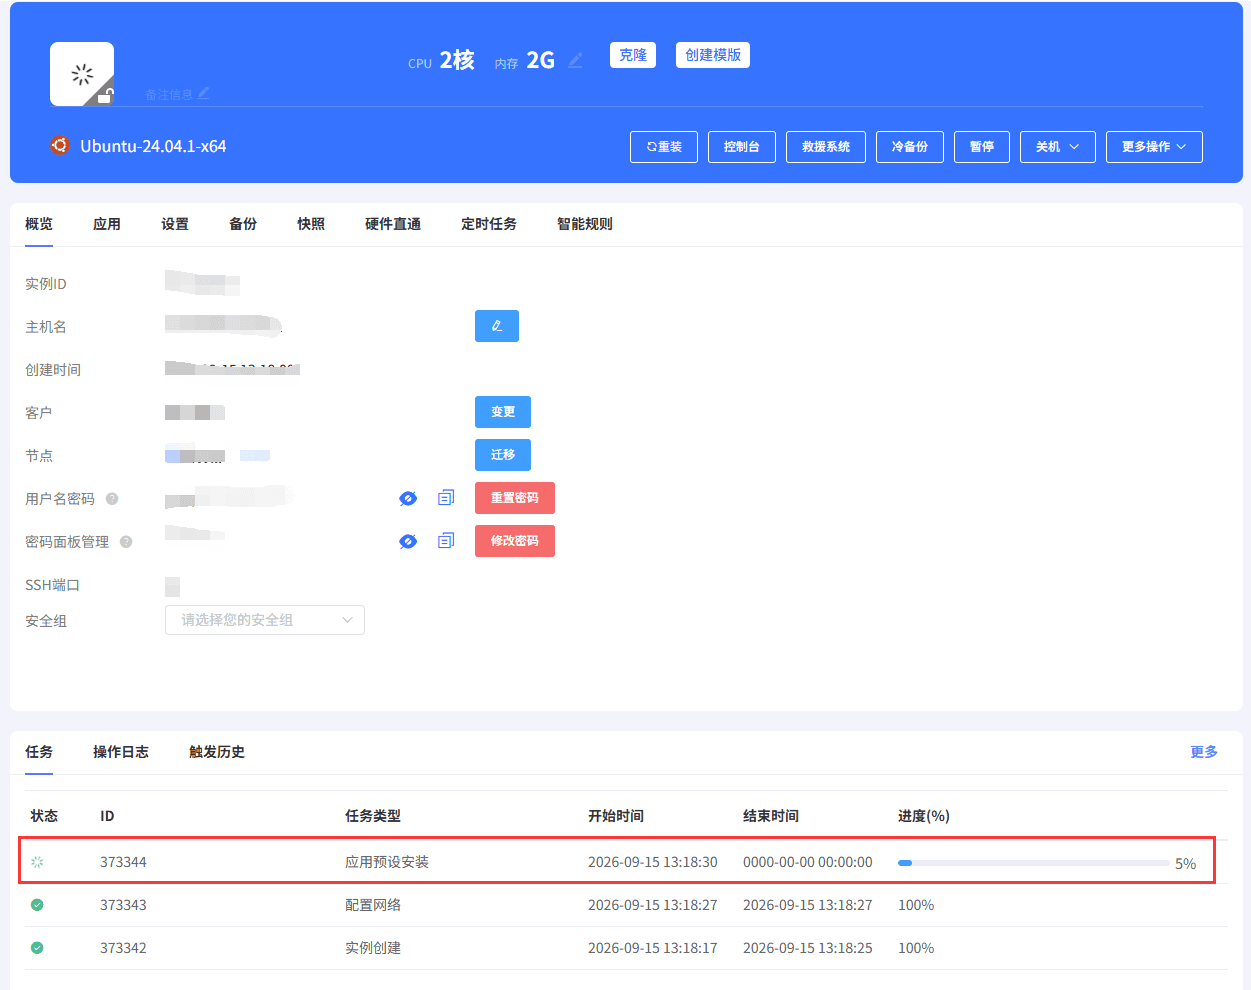Launch the 救援系统 rescue system
The image size is (1251, 990).
pyautogui.click(x=826, y=147)
